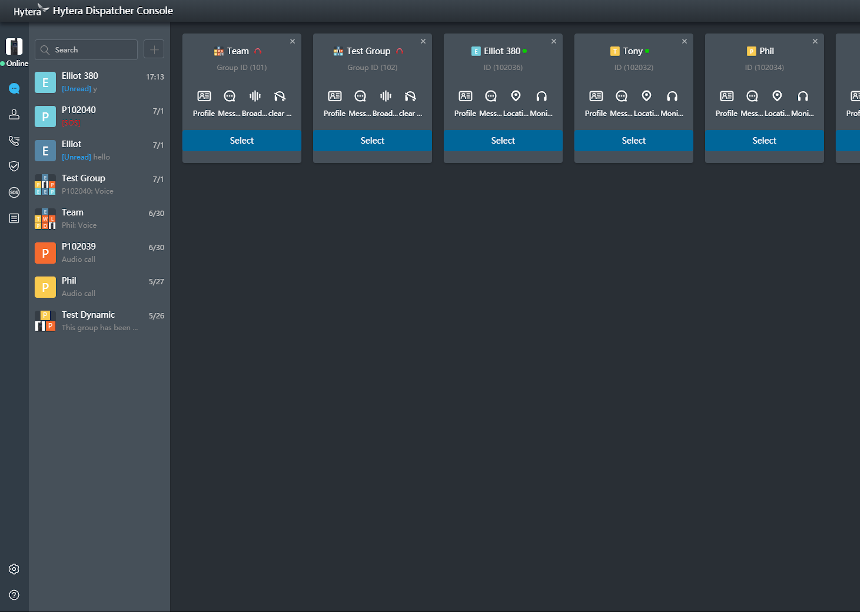The width and height of the screenshot is (860, 612).
Task: Open the P102040 SOS conversation
Action: [99, 116]
